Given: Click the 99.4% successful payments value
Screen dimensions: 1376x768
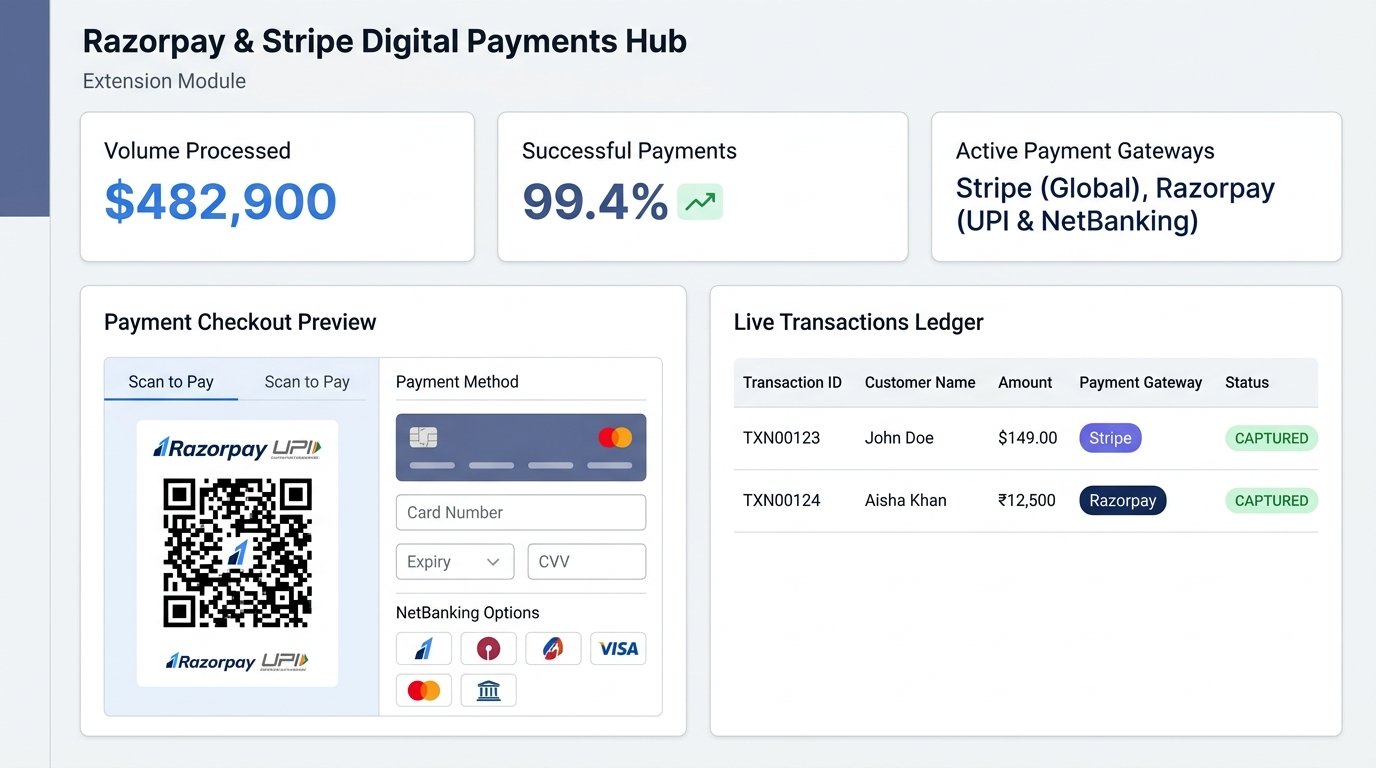Looking at the screenshot, I should tap(595, 202).
